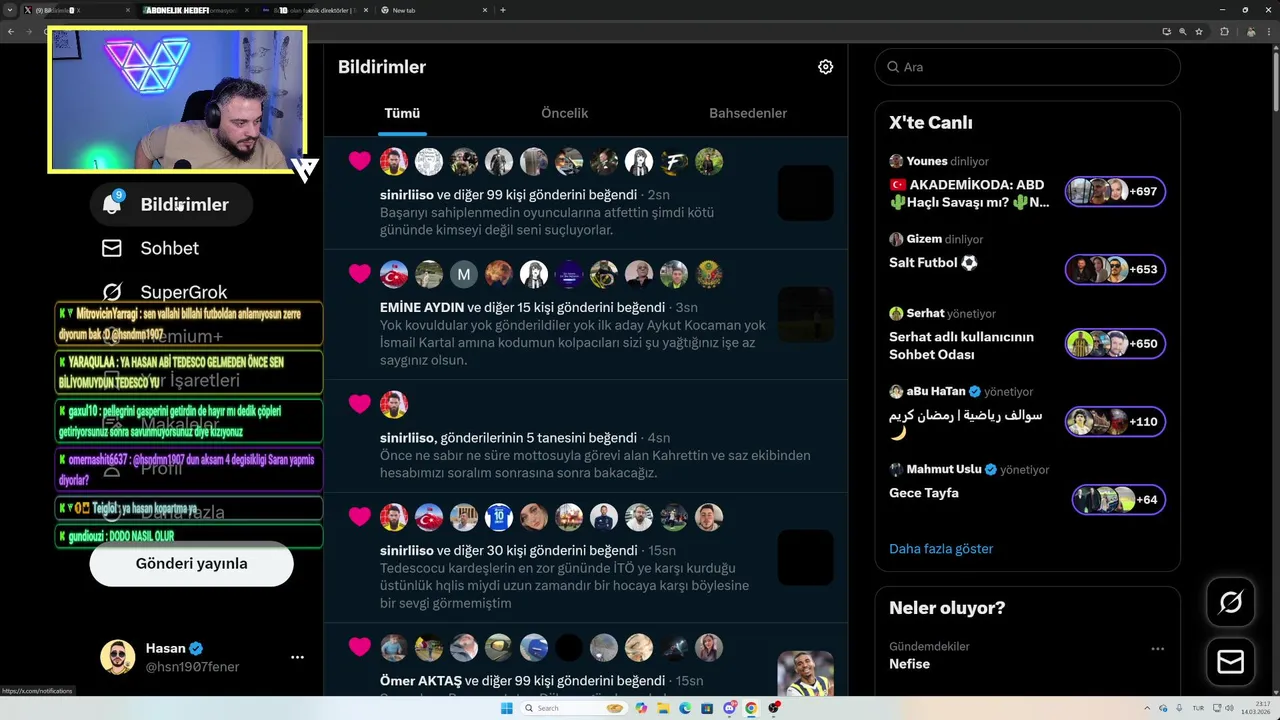This screenshot has height=720, width=1280.
Task: Click +697 listeners badge
Action: tap(1115, 191)
